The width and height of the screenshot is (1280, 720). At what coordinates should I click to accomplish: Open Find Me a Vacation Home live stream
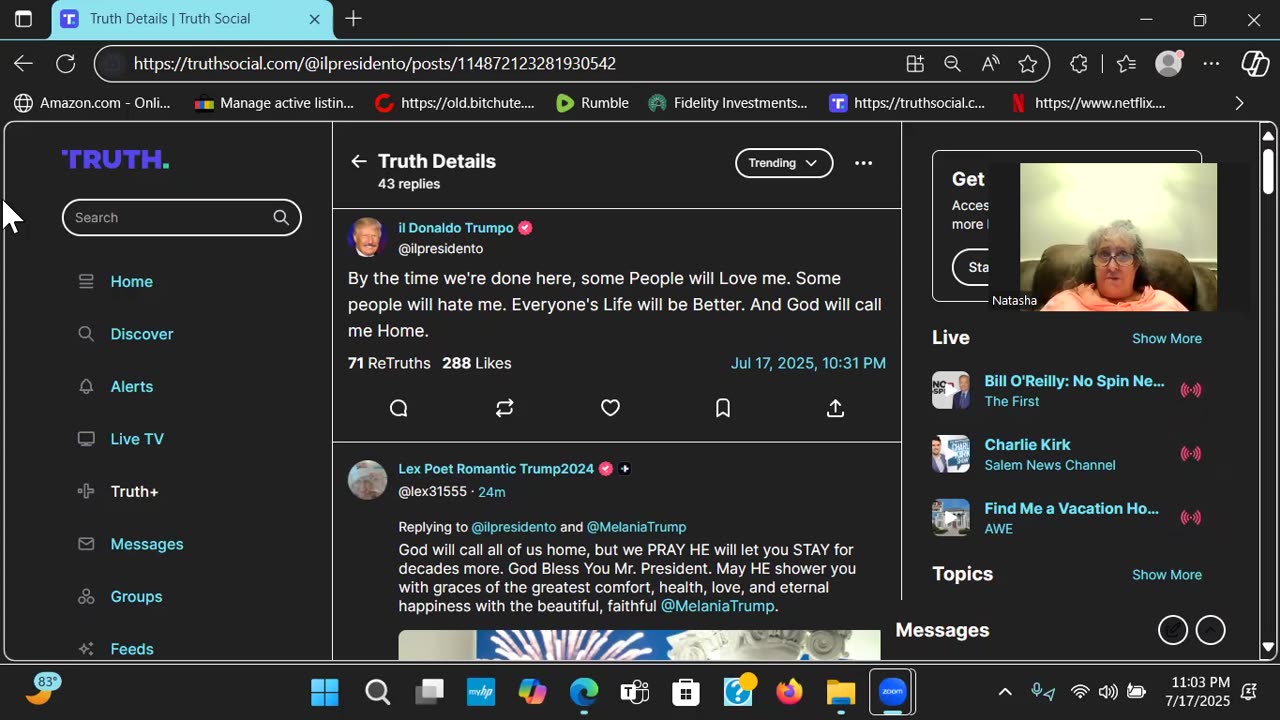pos(1071,509)
